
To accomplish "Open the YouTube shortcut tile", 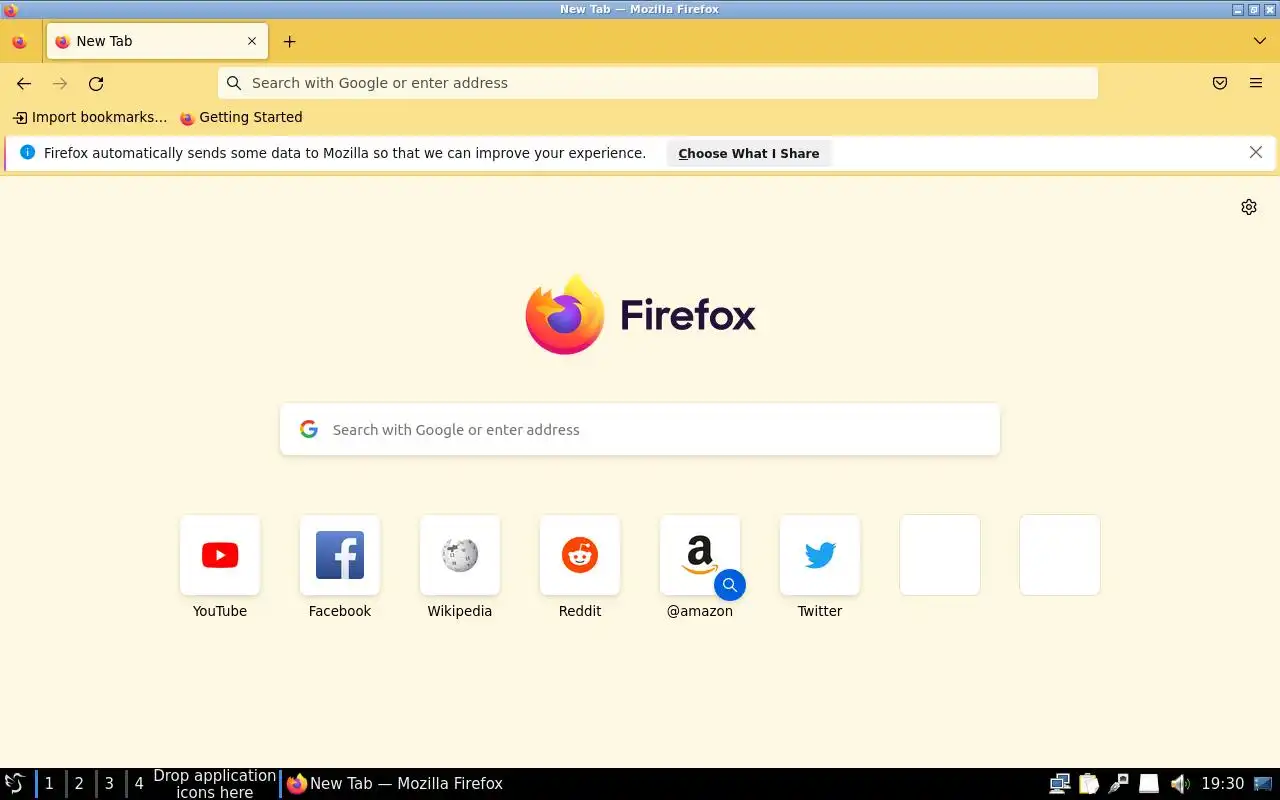I will [x=220, y=555].
